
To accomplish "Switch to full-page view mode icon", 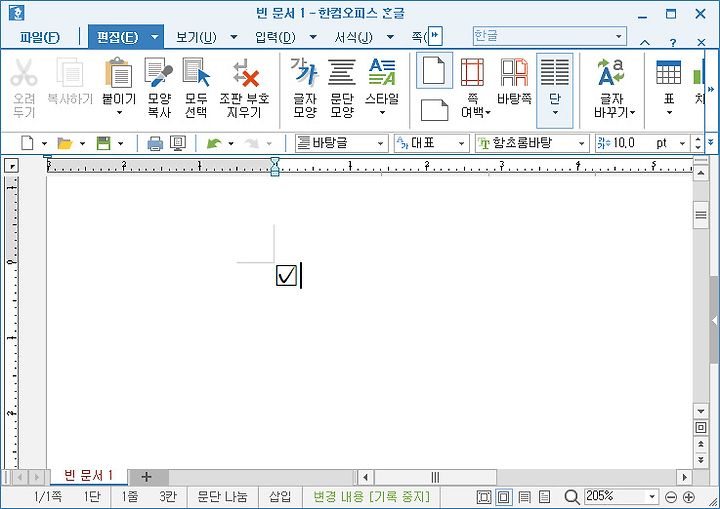I will pyautogui.click(x=484, y=497).
